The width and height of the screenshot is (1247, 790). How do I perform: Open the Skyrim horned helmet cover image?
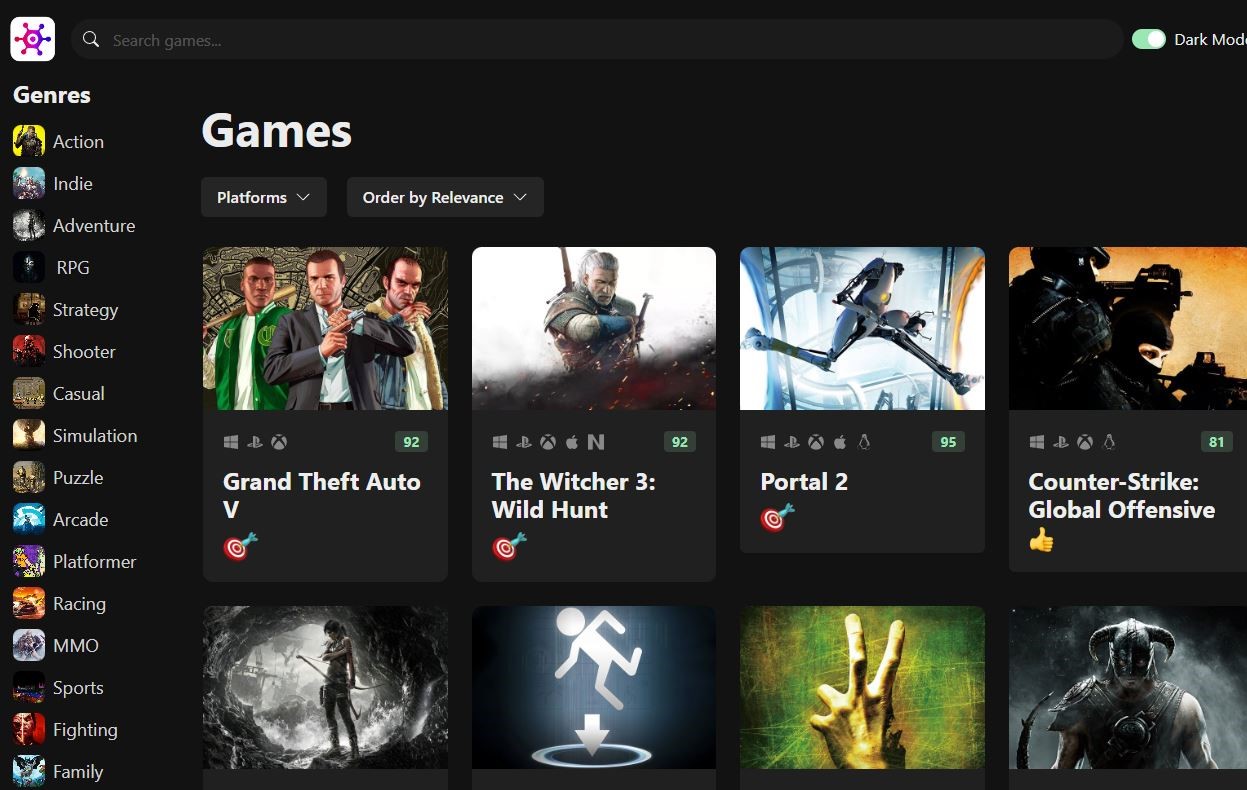coord(1128,687)
